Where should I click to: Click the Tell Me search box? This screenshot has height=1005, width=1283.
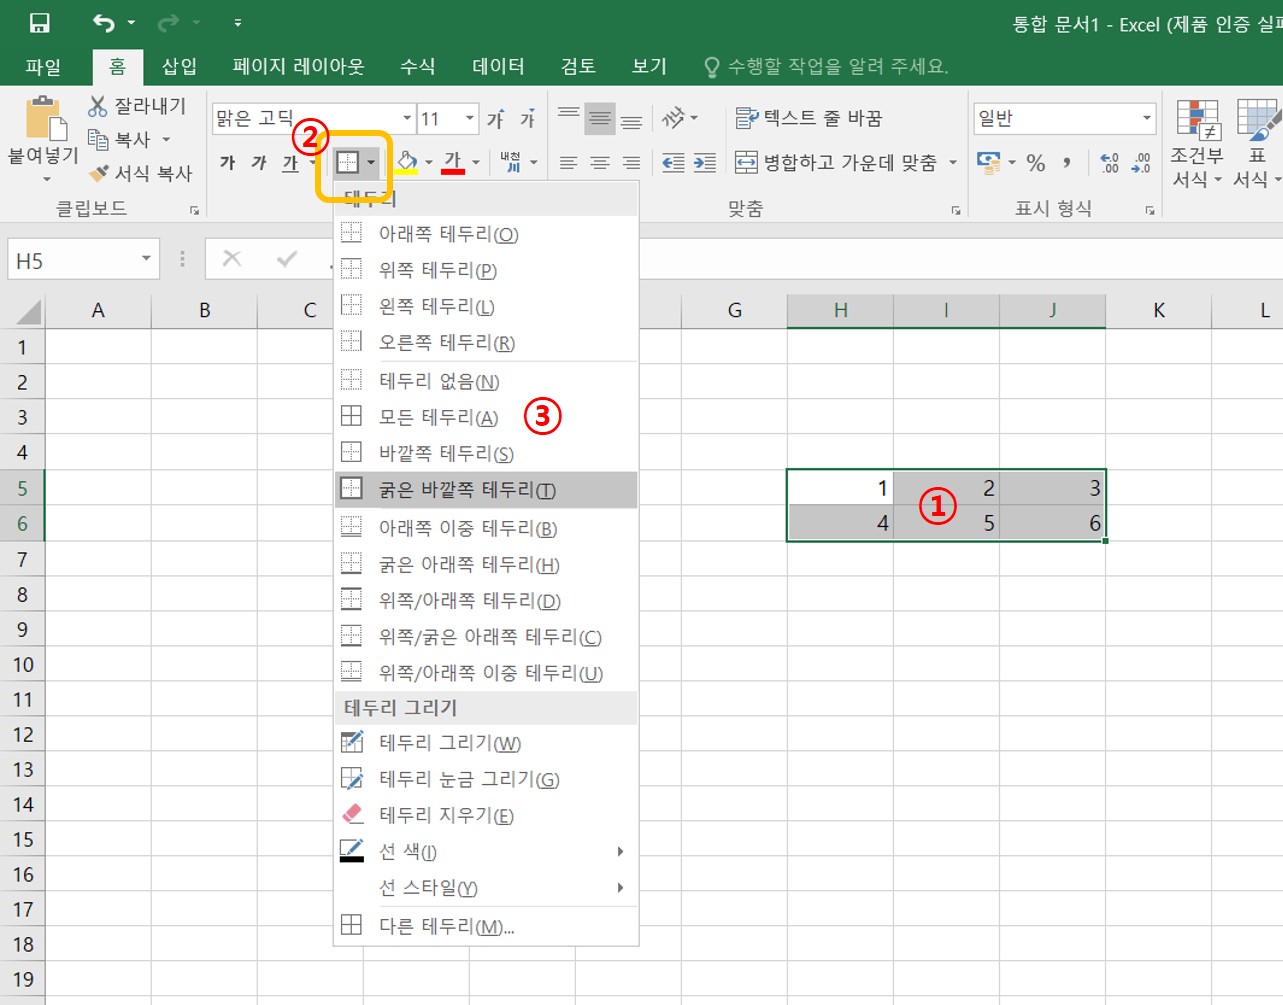[x=826, y=67]
